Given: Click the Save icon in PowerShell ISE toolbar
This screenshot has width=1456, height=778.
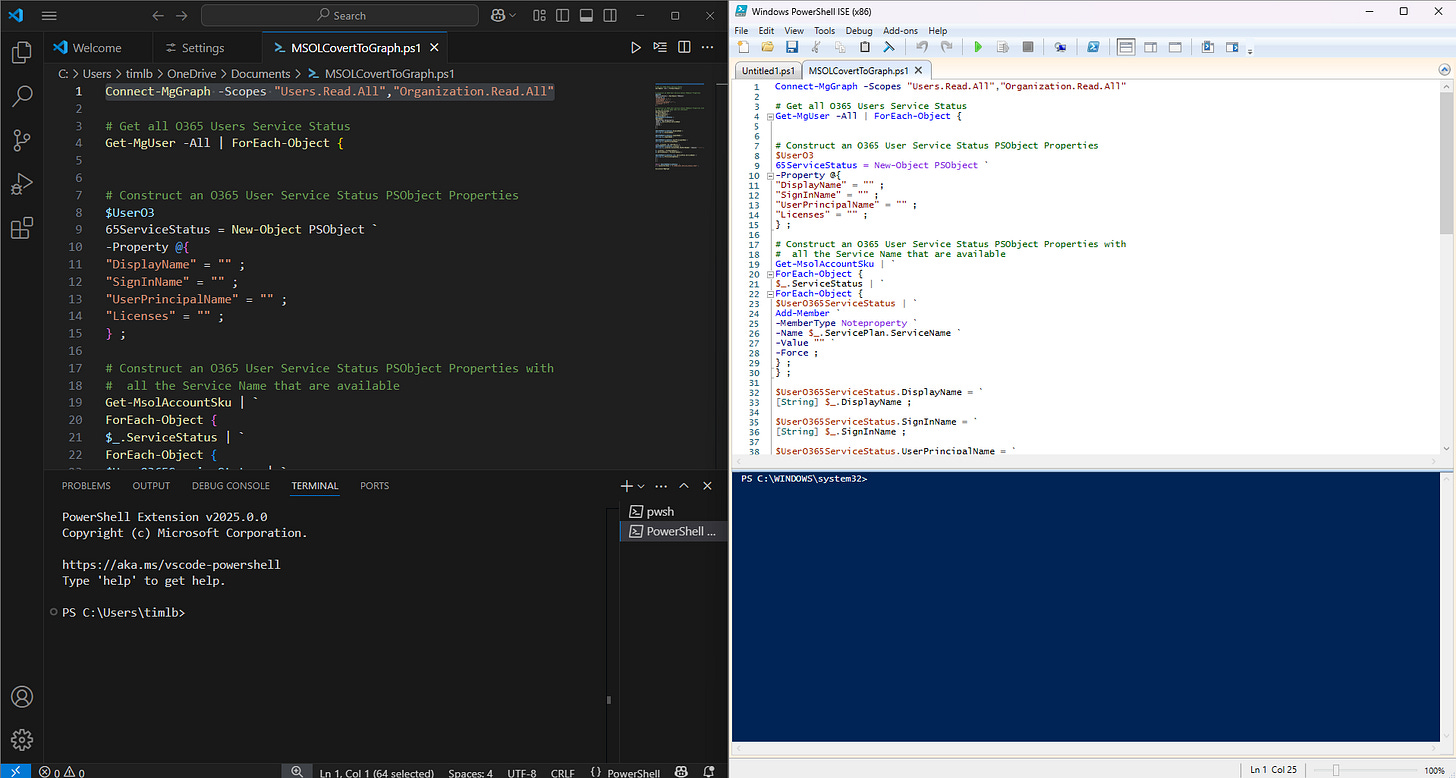Looking at the screenshot, I should point(791,47).
